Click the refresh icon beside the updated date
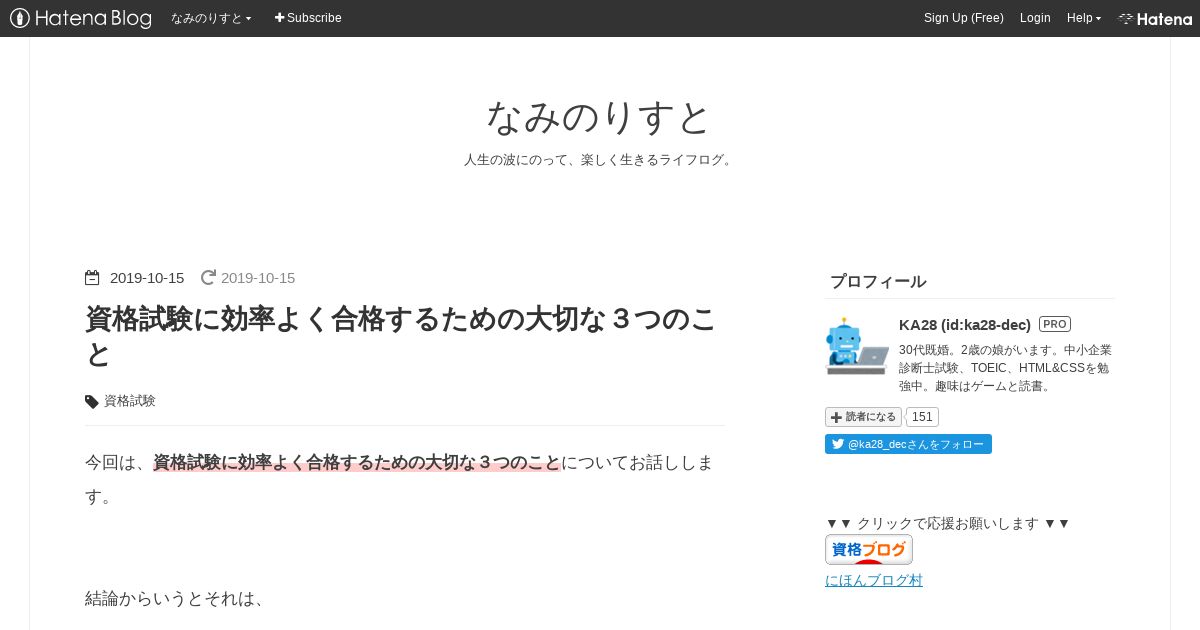The image size is (1200, 630). [x=208, y=278]
